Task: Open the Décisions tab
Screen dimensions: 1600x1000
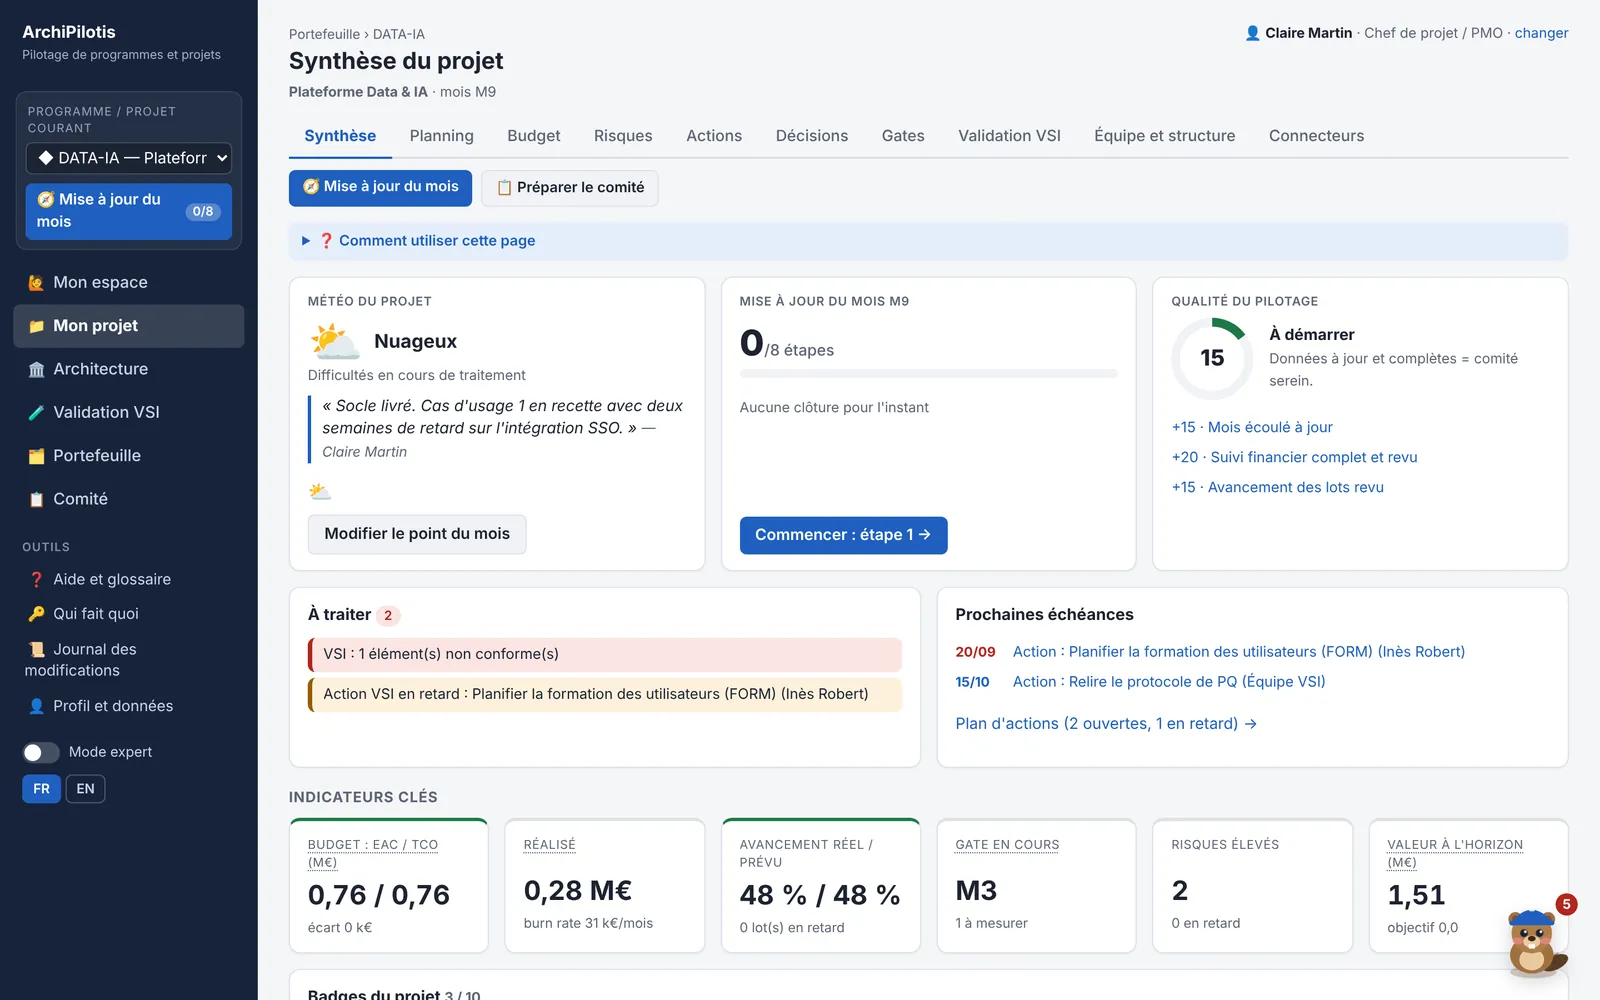Action: [x=812, y=136]
